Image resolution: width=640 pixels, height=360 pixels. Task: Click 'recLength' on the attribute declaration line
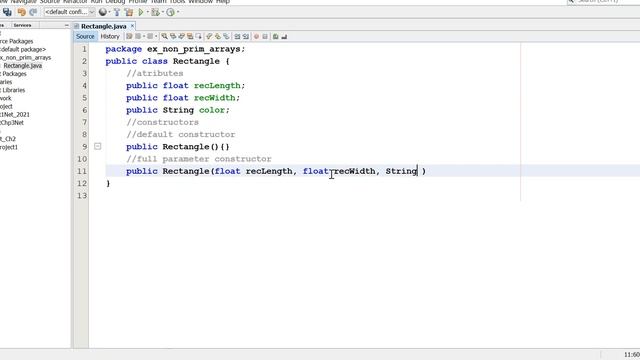217,86
